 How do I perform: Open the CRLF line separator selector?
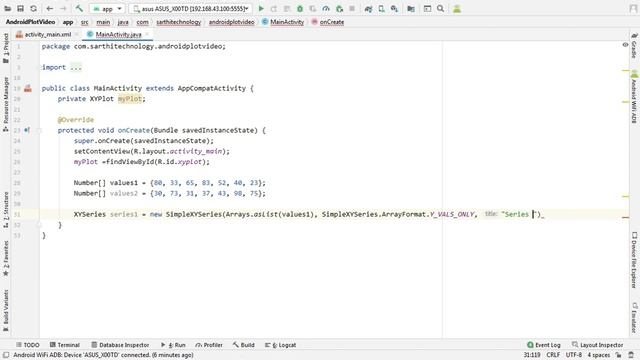coord(553,355)
